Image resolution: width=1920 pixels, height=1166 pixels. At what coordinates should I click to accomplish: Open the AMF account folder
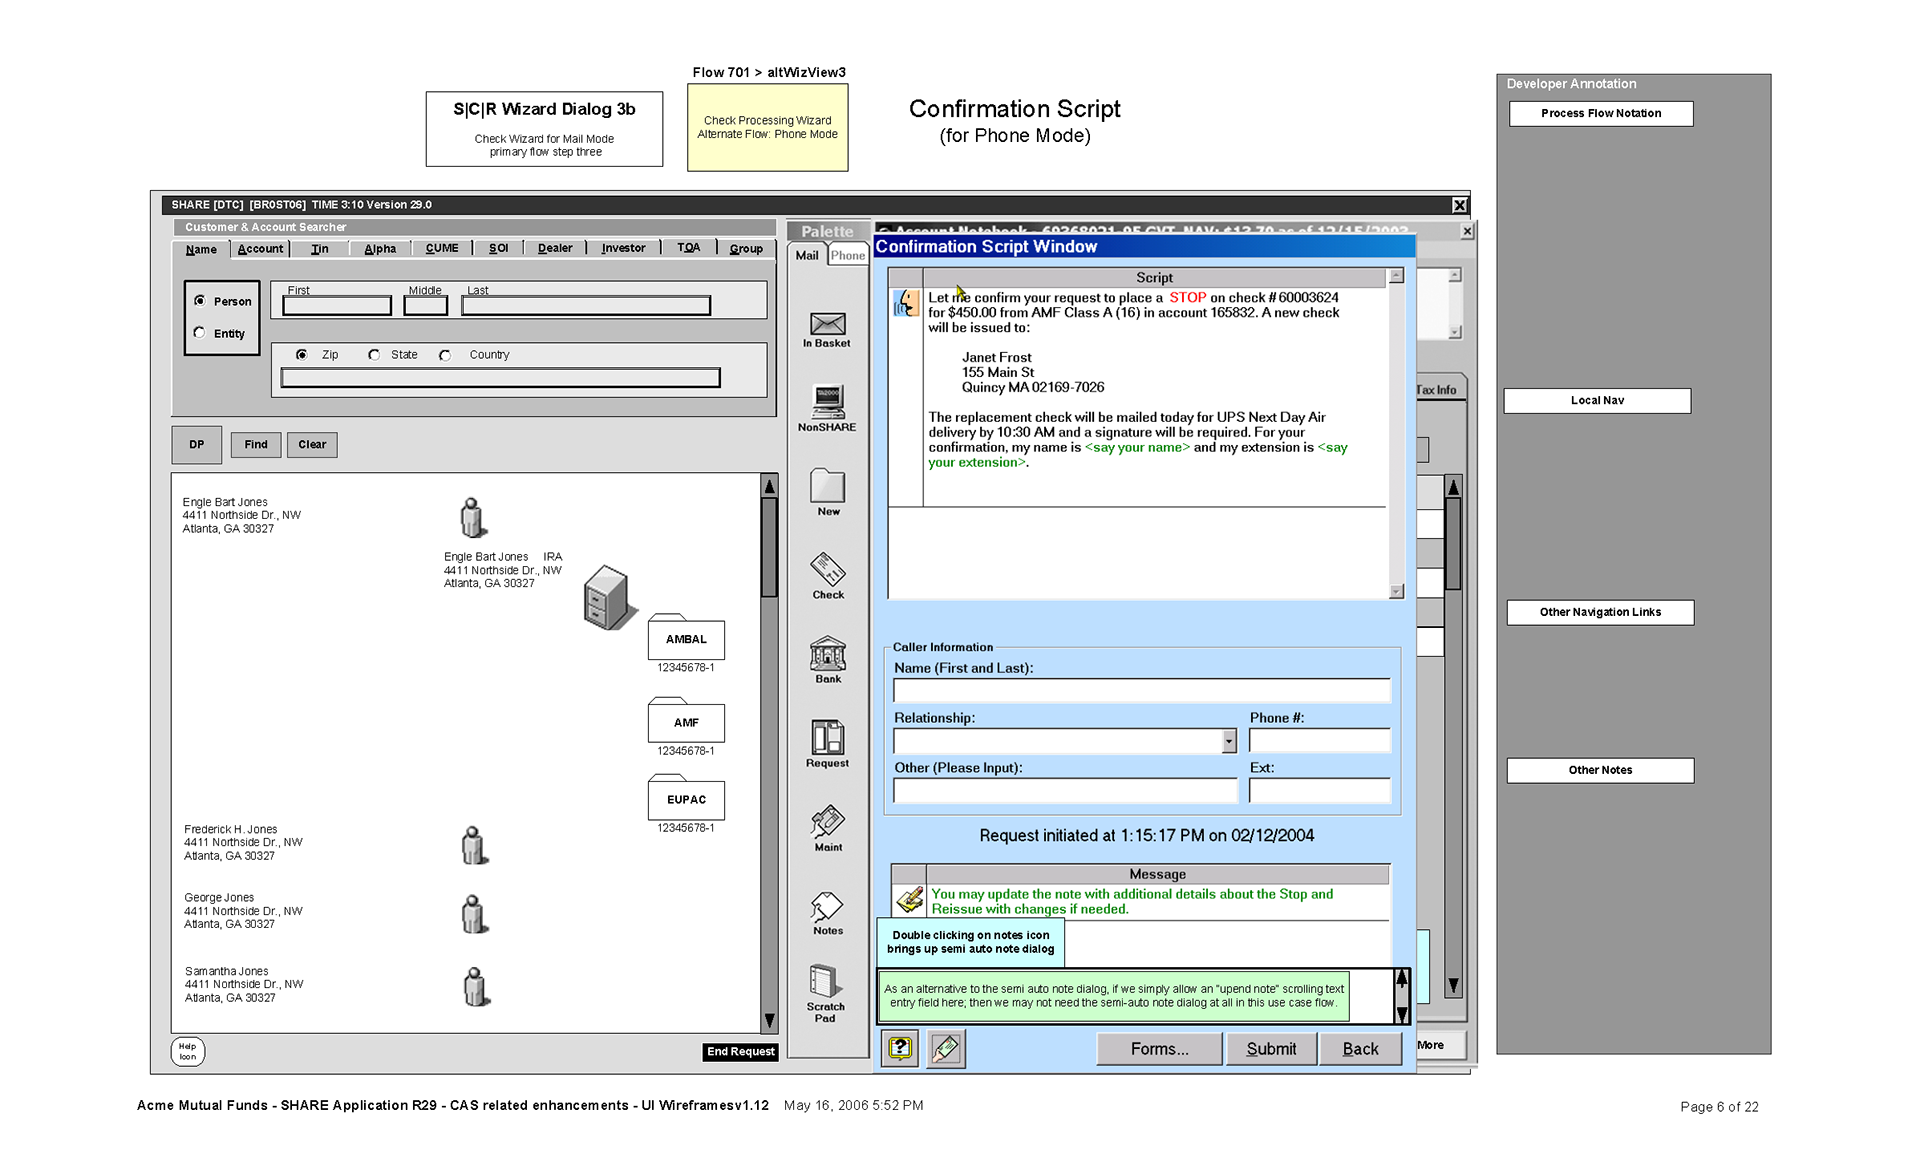(x=686, y=722)
